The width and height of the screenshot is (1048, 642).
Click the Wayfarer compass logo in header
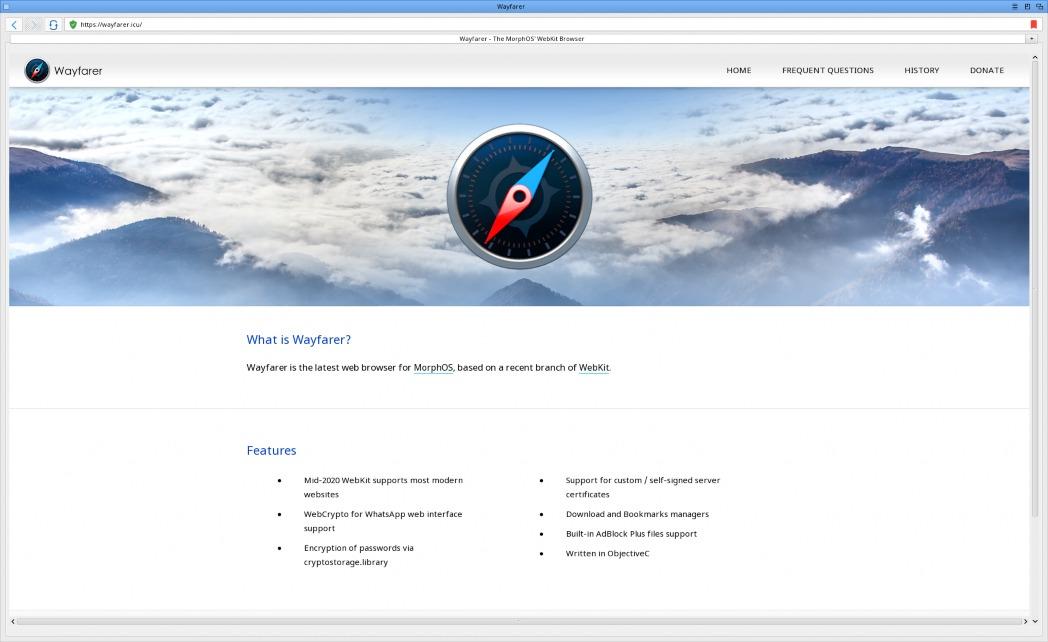[37, 70]
